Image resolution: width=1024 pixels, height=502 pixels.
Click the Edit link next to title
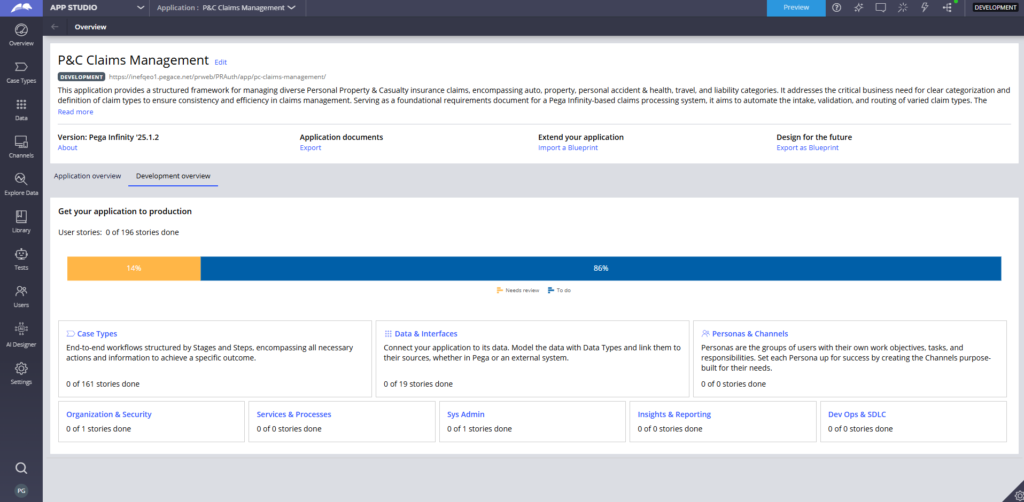(x=221, y=62)
